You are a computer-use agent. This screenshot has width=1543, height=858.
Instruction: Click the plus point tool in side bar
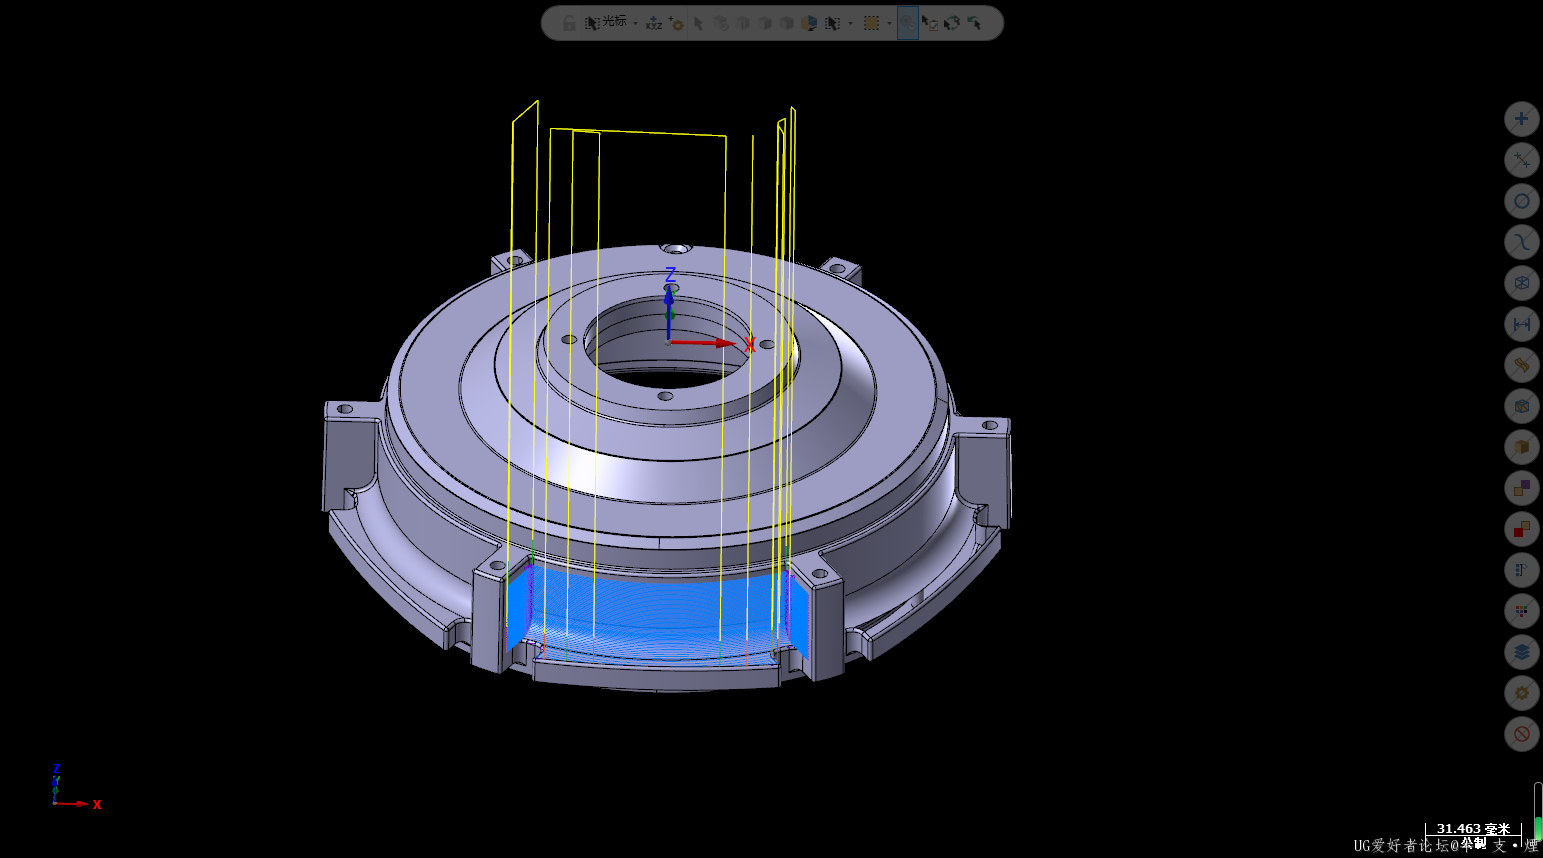(1521, 119)
